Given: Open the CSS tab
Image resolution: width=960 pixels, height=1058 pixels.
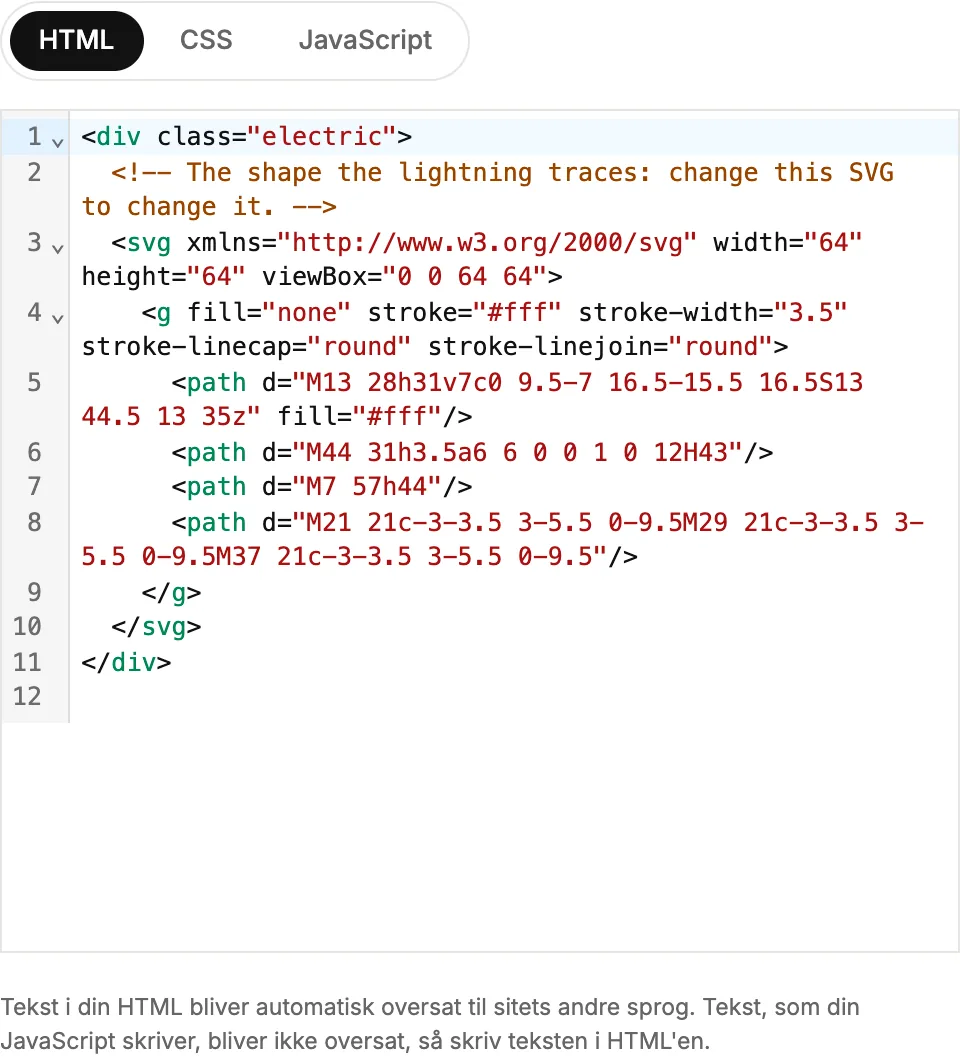Looking at the screenshot, I should (x=206, y=40).
